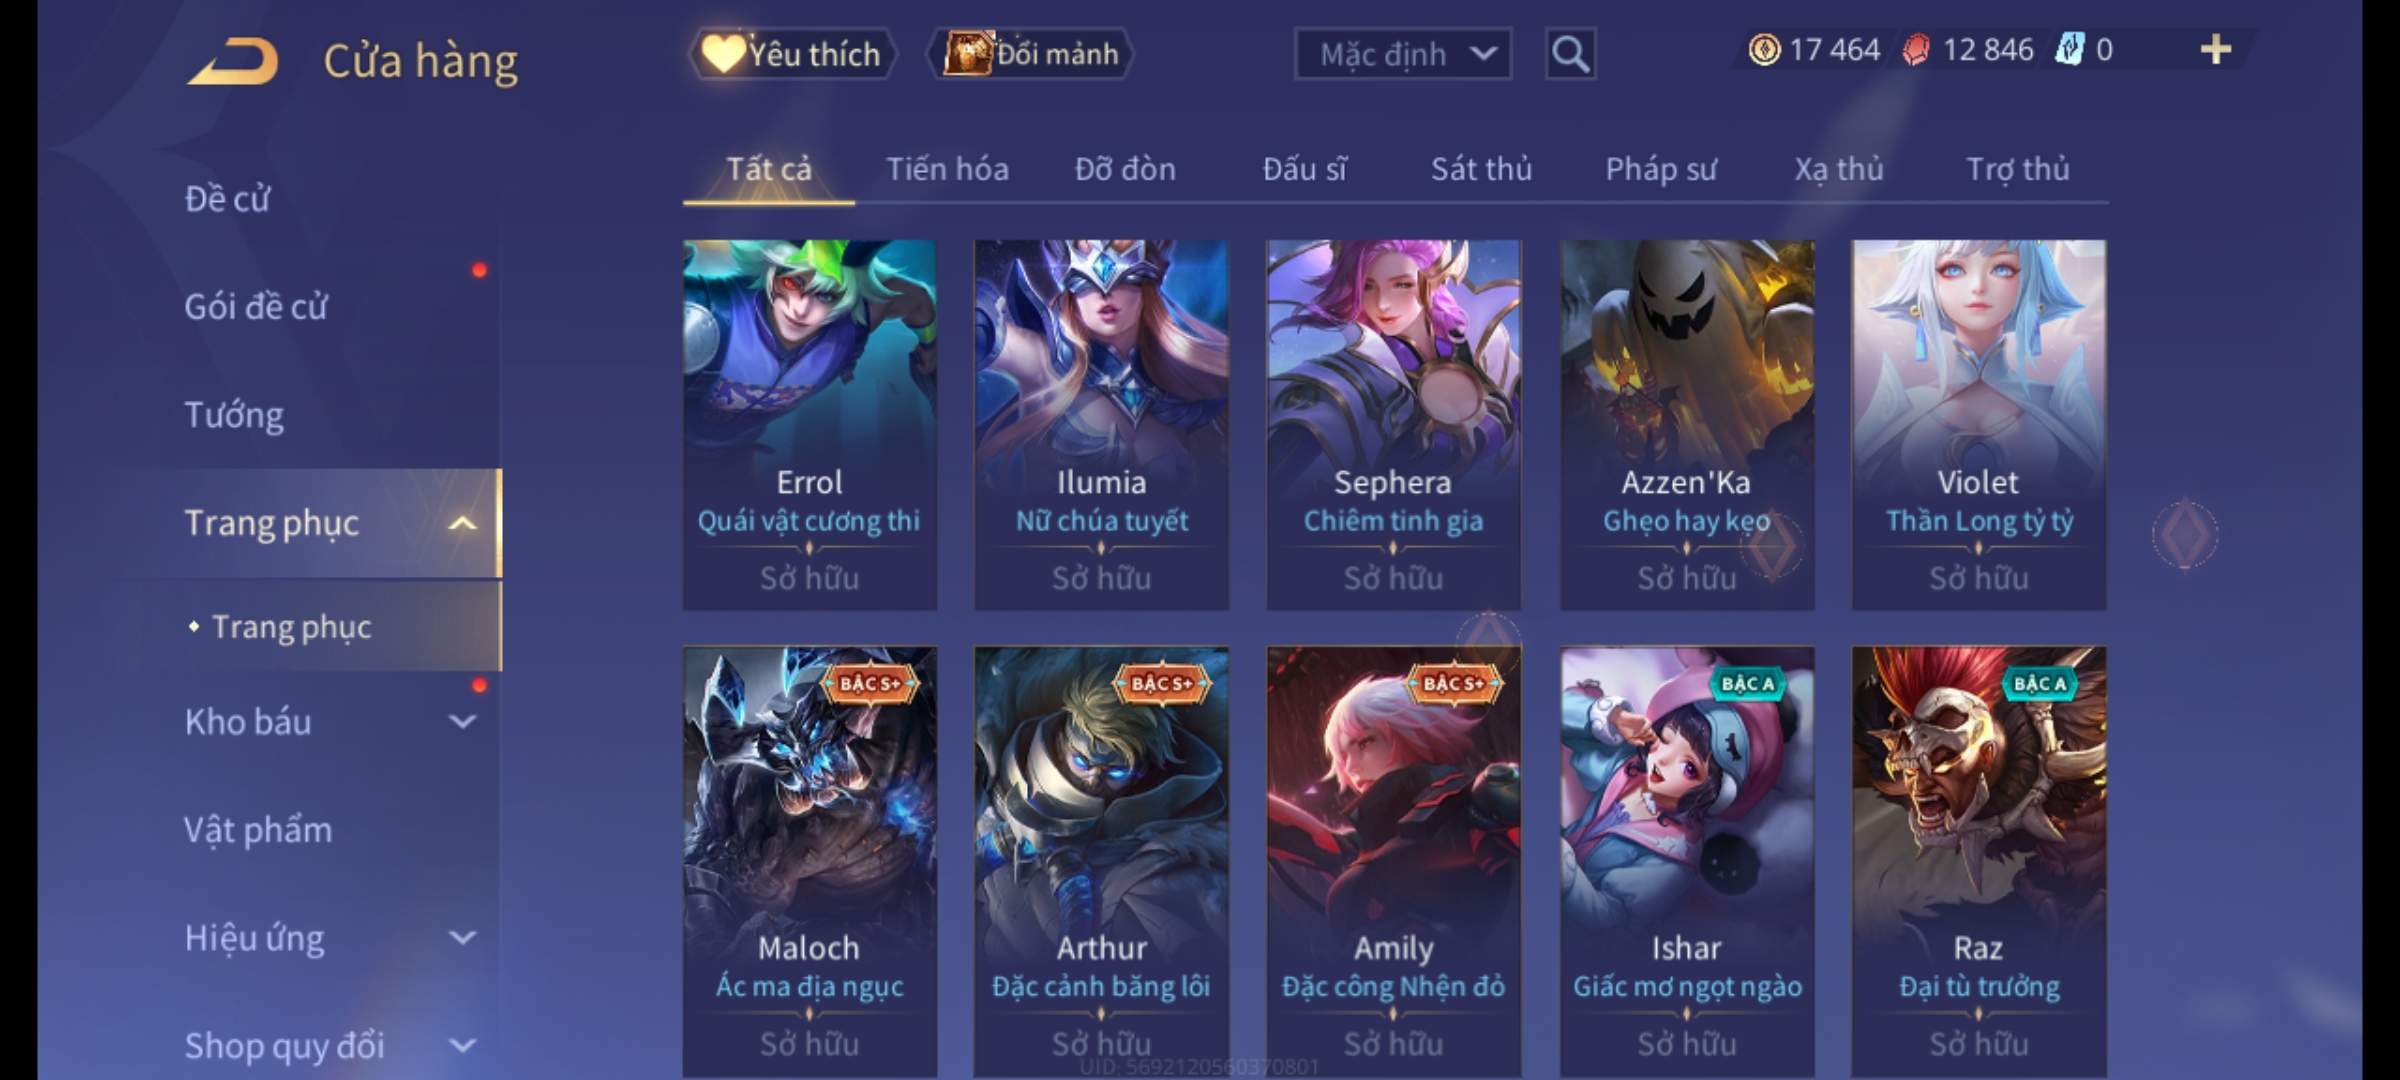Open Tướng in the sidebar
The image size is (2400, 1080).
pyautogui.click(x=234, y=415)
